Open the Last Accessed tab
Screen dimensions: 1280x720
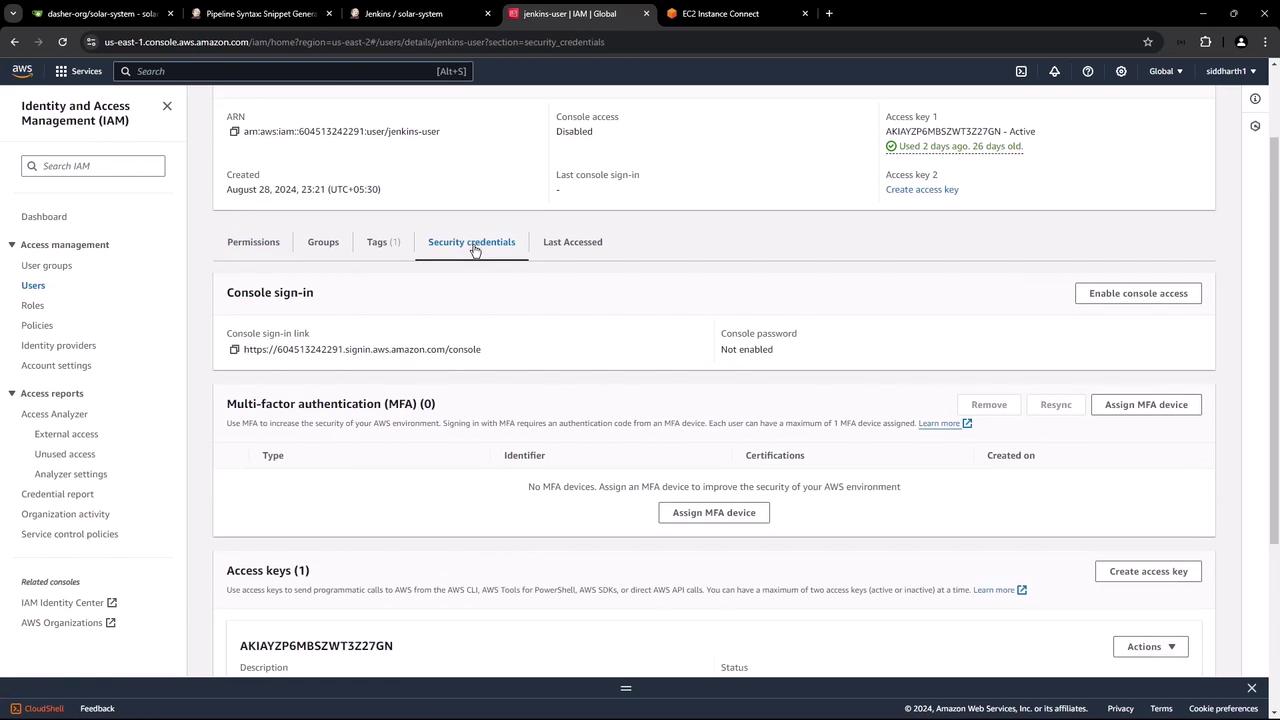click(572, 242)
